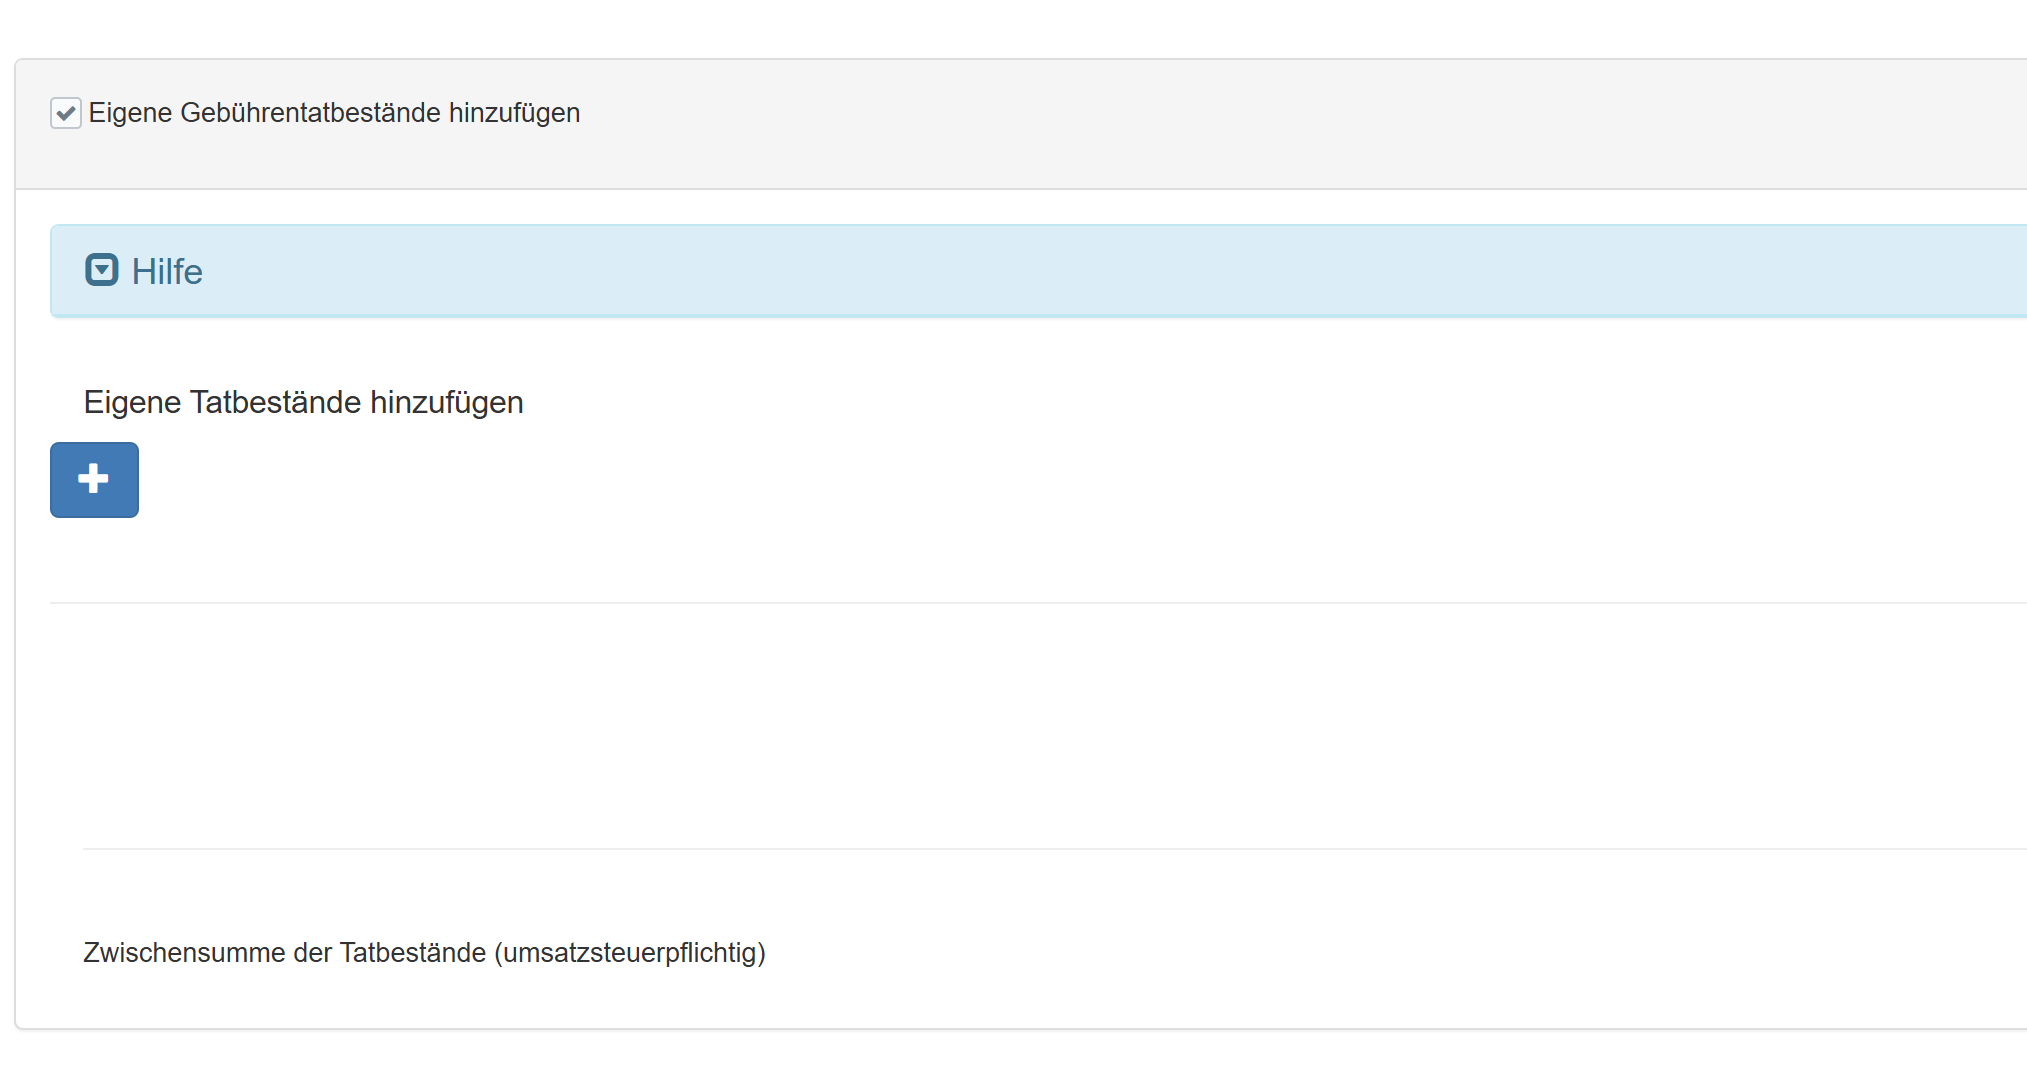Click blank area below the plus button
Viewport: 2027px width, 1084px height.
point(94,560)
